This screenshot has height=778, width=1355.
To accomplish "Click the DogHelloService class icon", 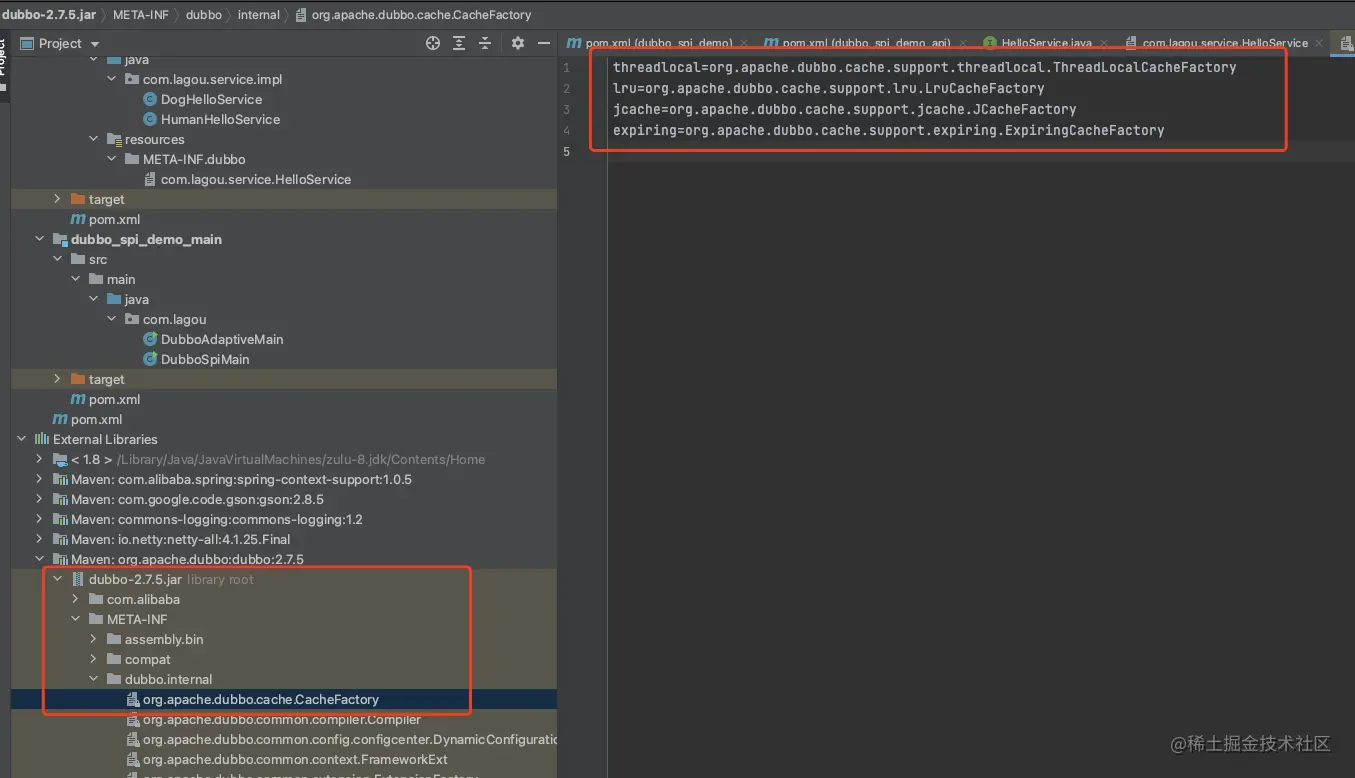I will click(x=151, y=99).
